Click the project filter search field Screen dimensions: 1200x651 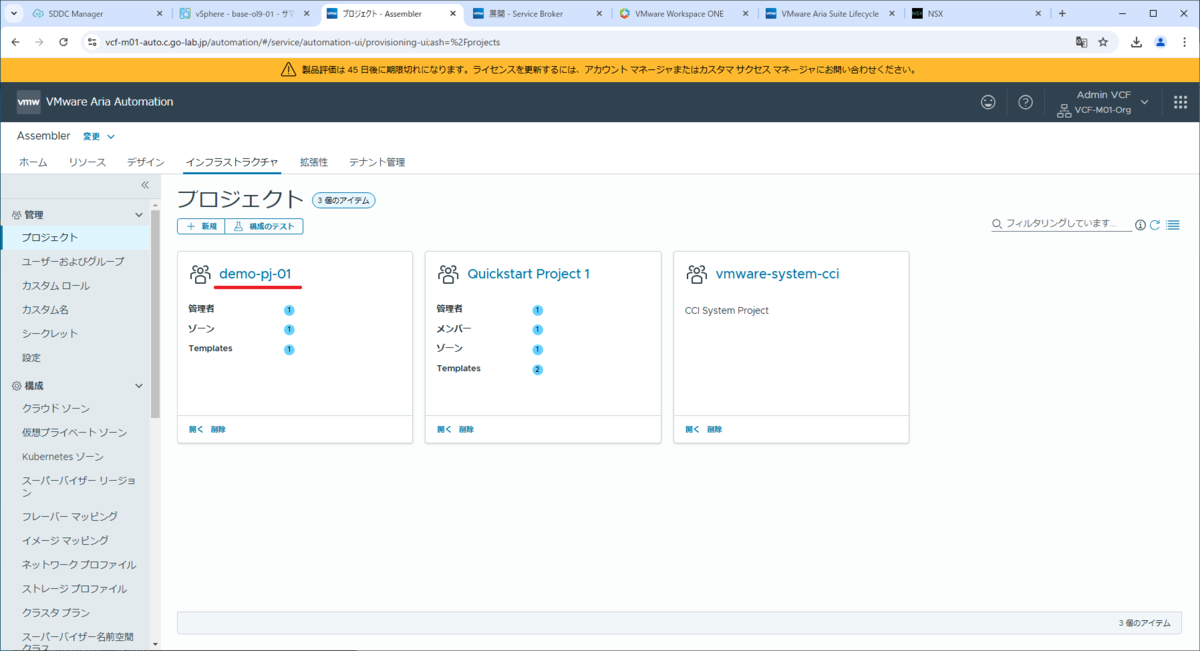1061,225
